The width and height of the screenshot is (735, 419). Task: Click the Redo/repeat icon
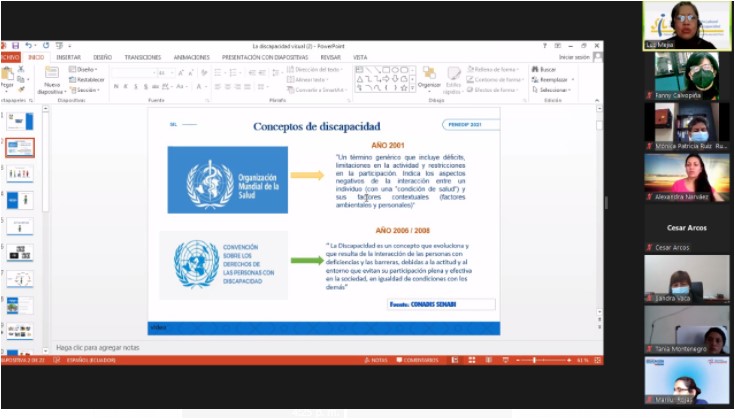tap(46, 45)
